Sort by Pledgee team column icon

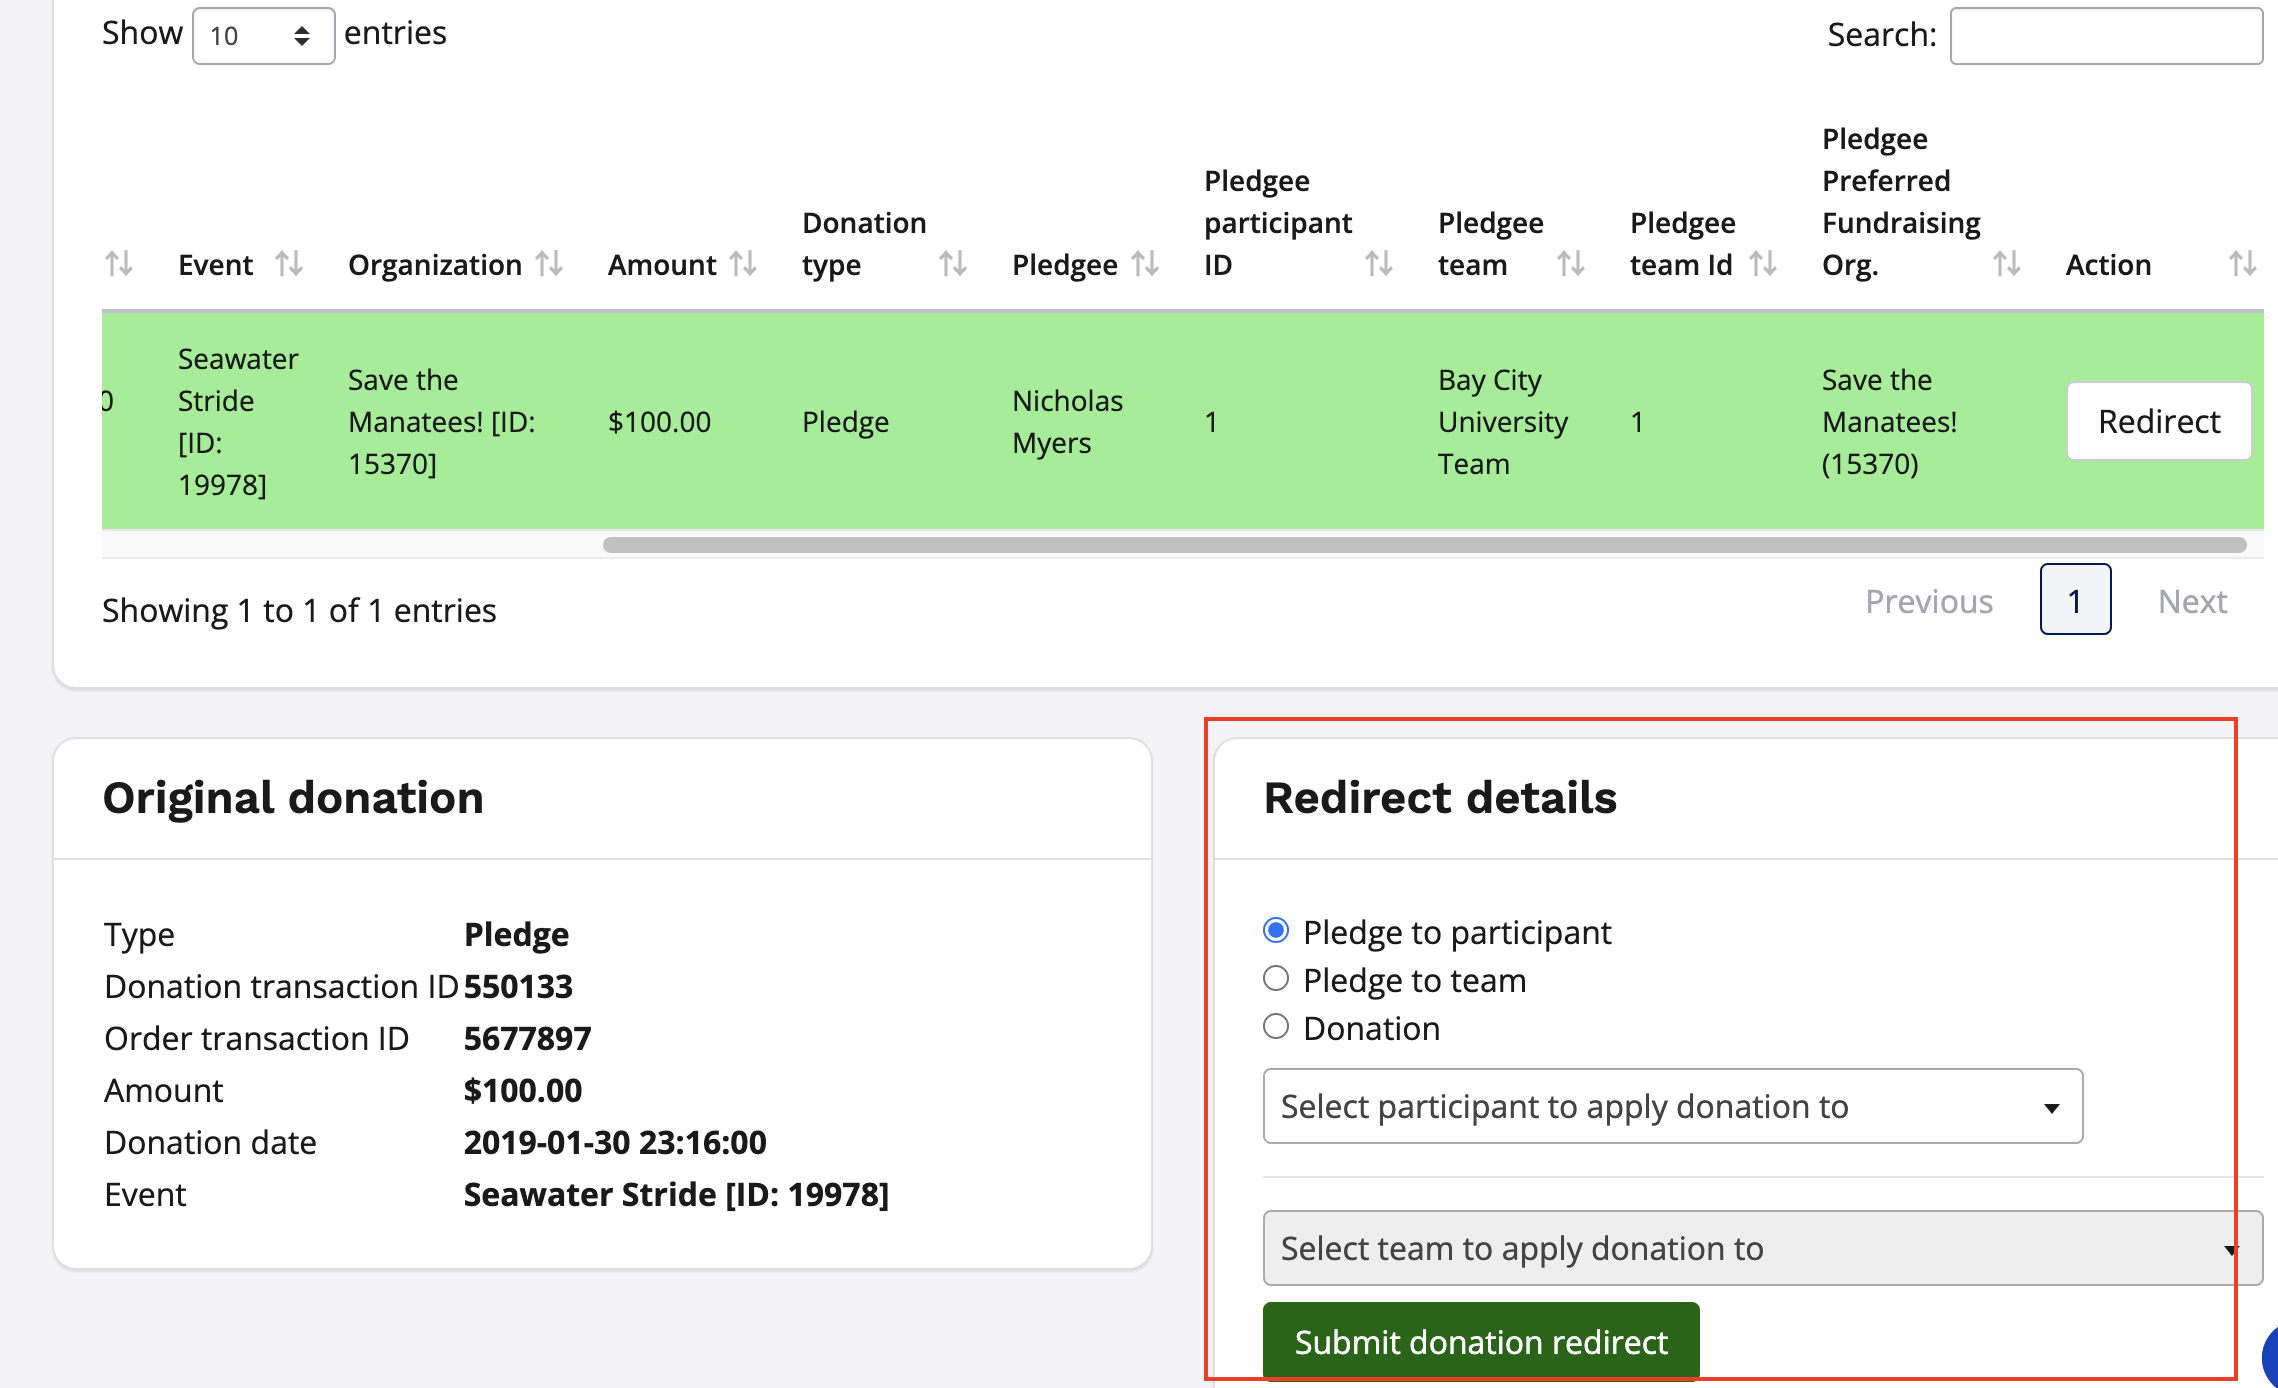pos(1570,265)
